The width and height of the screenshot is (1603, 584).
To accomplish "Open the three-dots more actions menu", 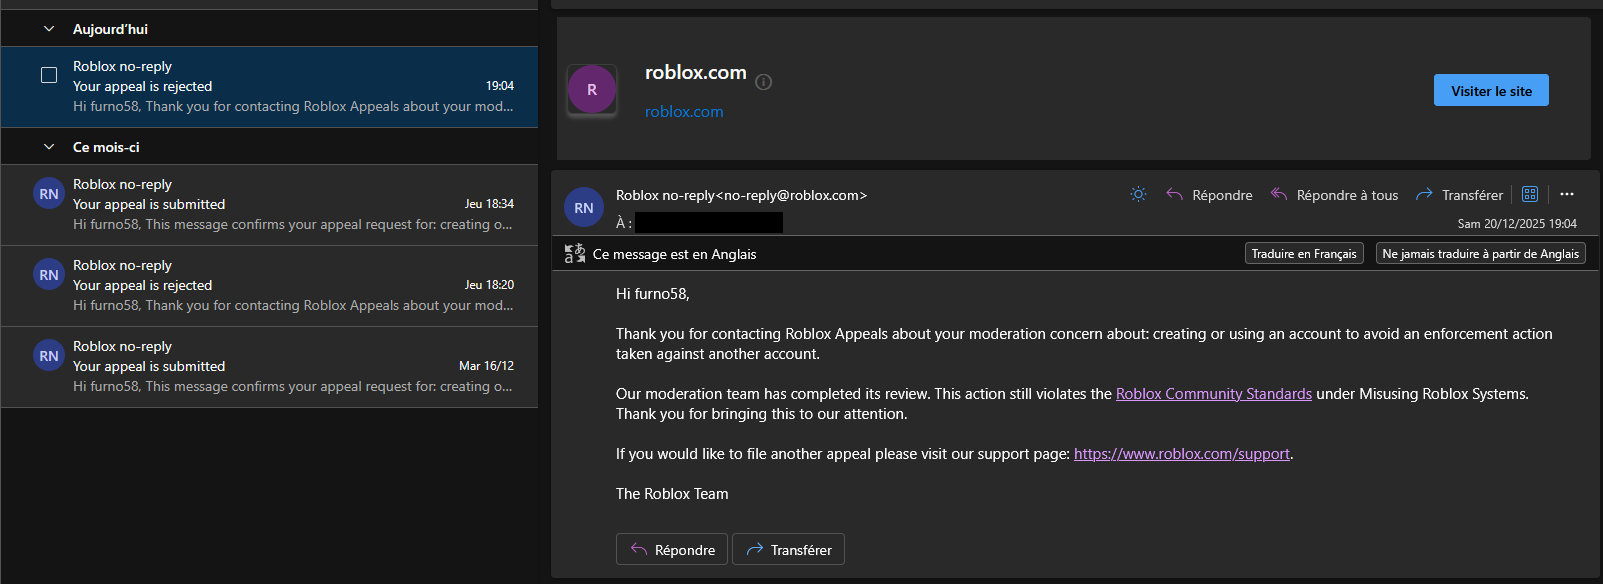I will point(1567,194).
